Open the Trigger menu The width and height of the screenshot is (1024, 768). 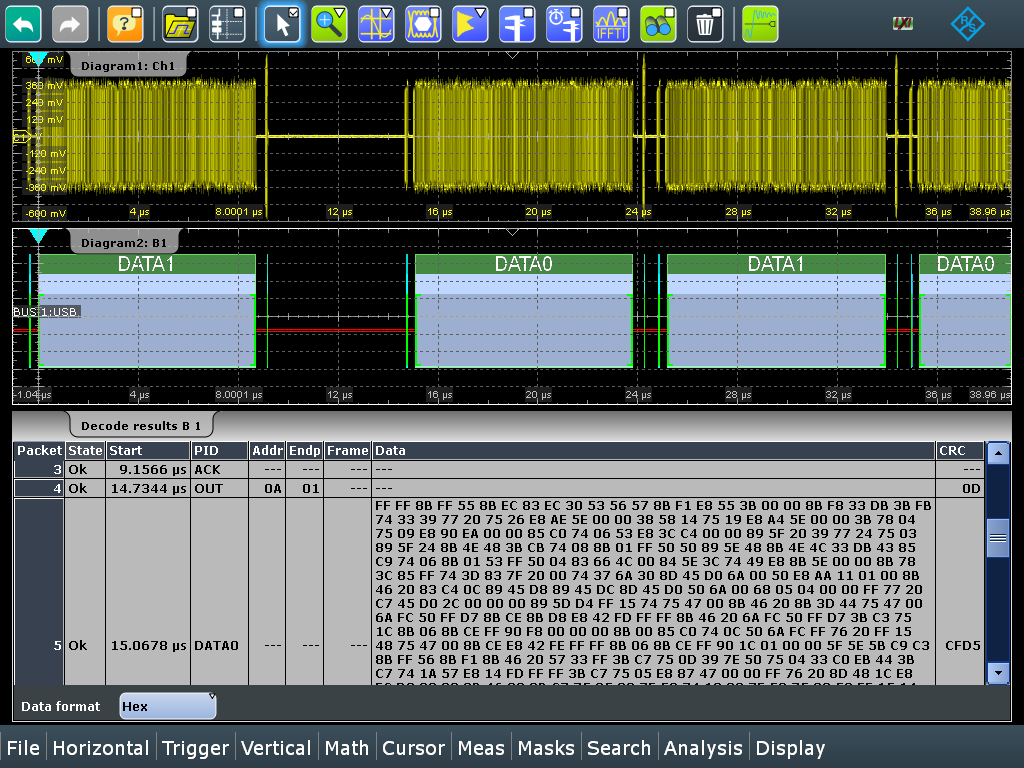click(195, 748)
